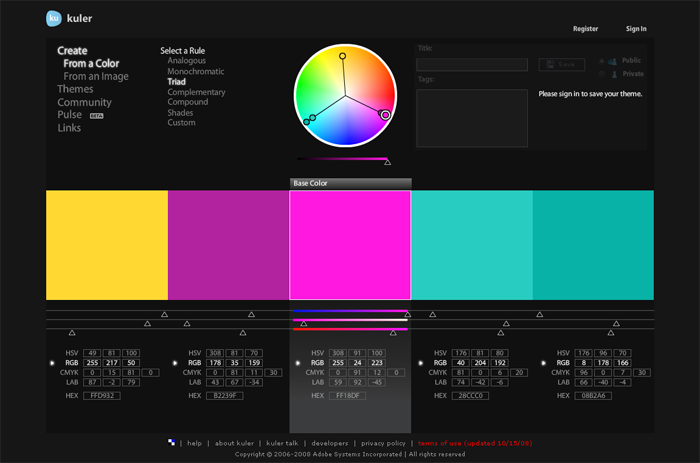Open the kuler talk link
This screenshot has height=463, width=700.
(282, 443)
